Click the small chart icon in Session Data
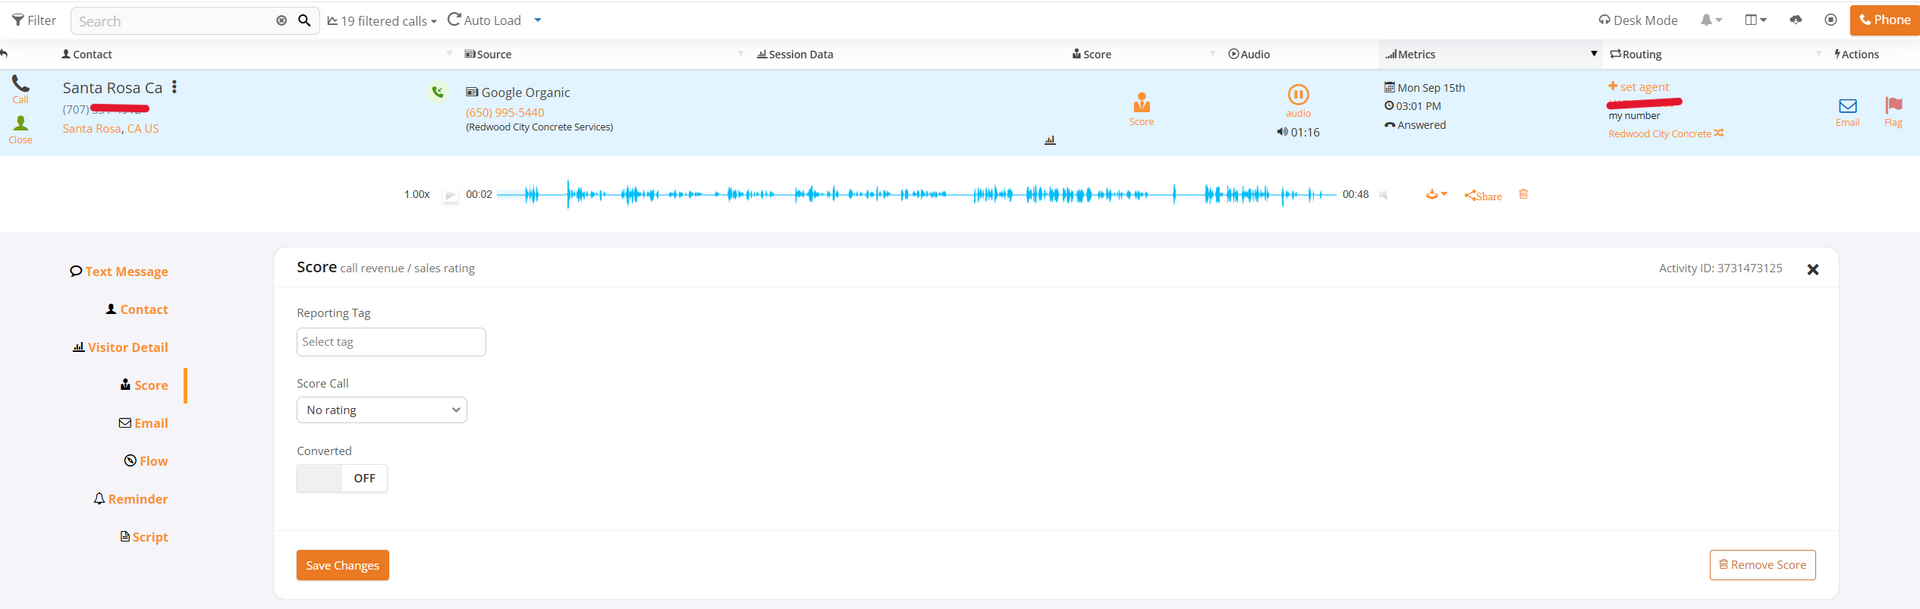1920x609 pixels. [1050, 140]
